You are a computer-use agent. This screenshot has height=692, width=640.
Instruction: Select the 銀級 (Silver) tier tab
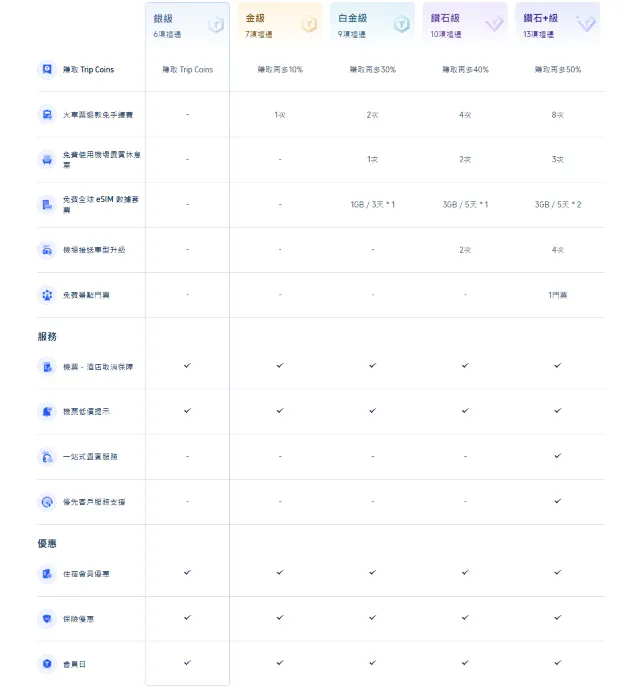click(187, 25)
